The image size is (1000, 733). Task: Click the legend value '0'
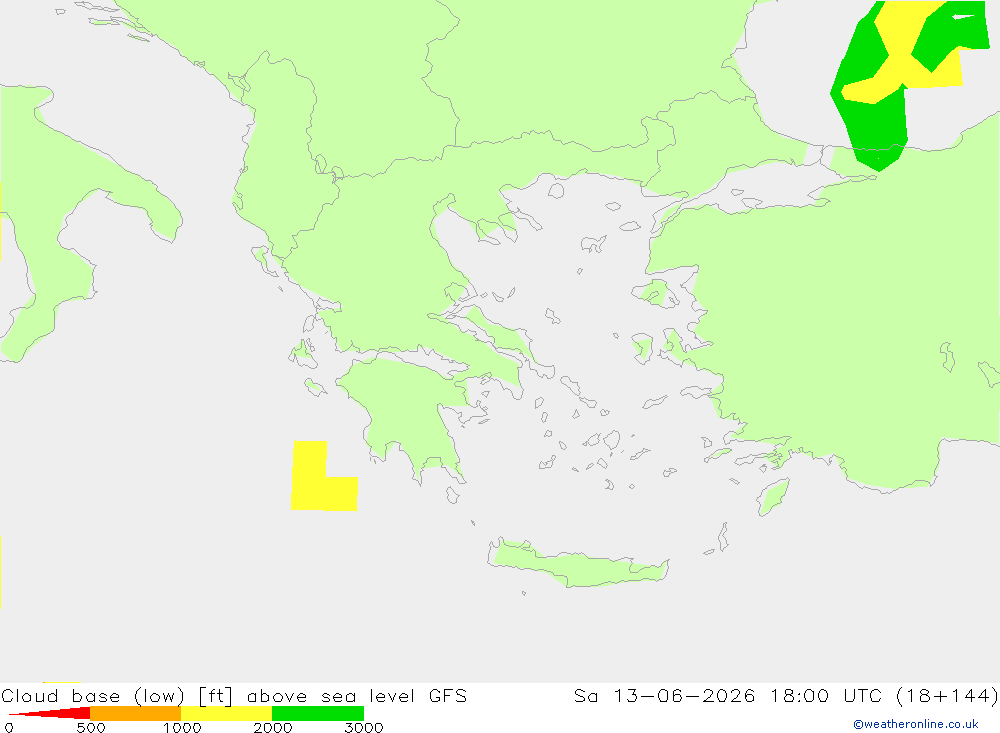pyautogui.click(x=9, y=727)
